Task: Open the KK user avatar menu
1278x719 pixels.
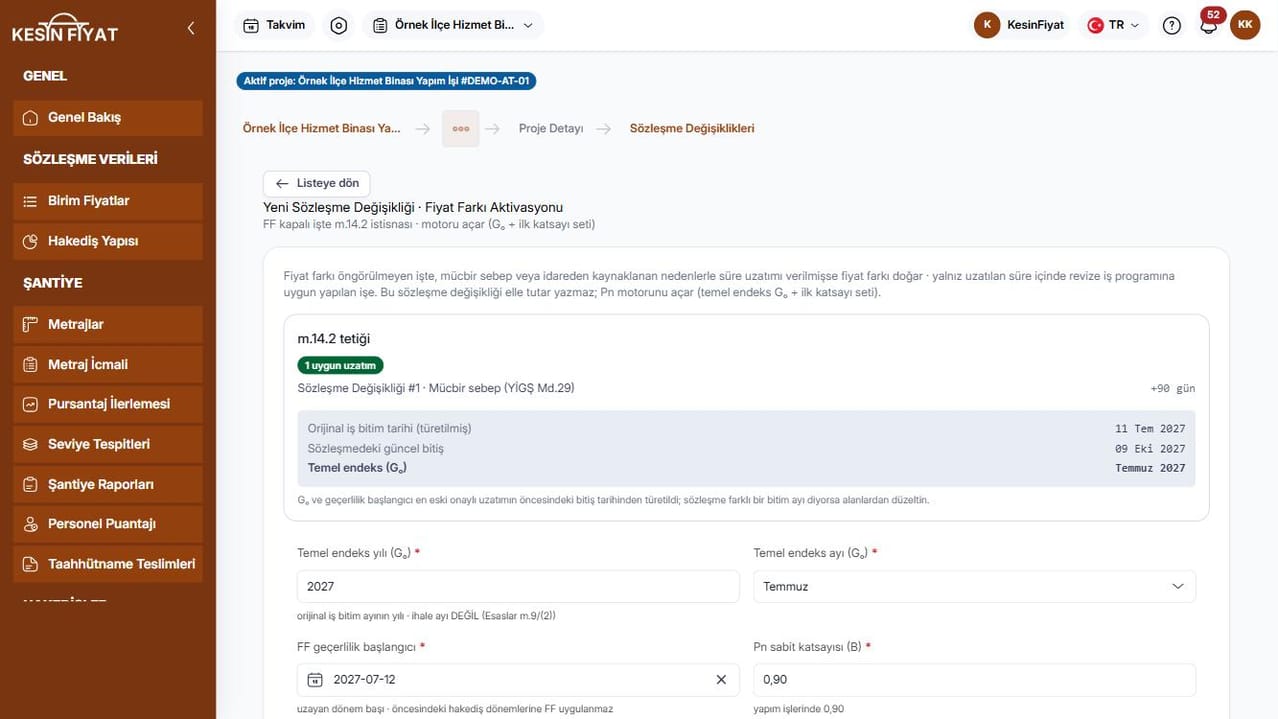Action: [1245, 25]
